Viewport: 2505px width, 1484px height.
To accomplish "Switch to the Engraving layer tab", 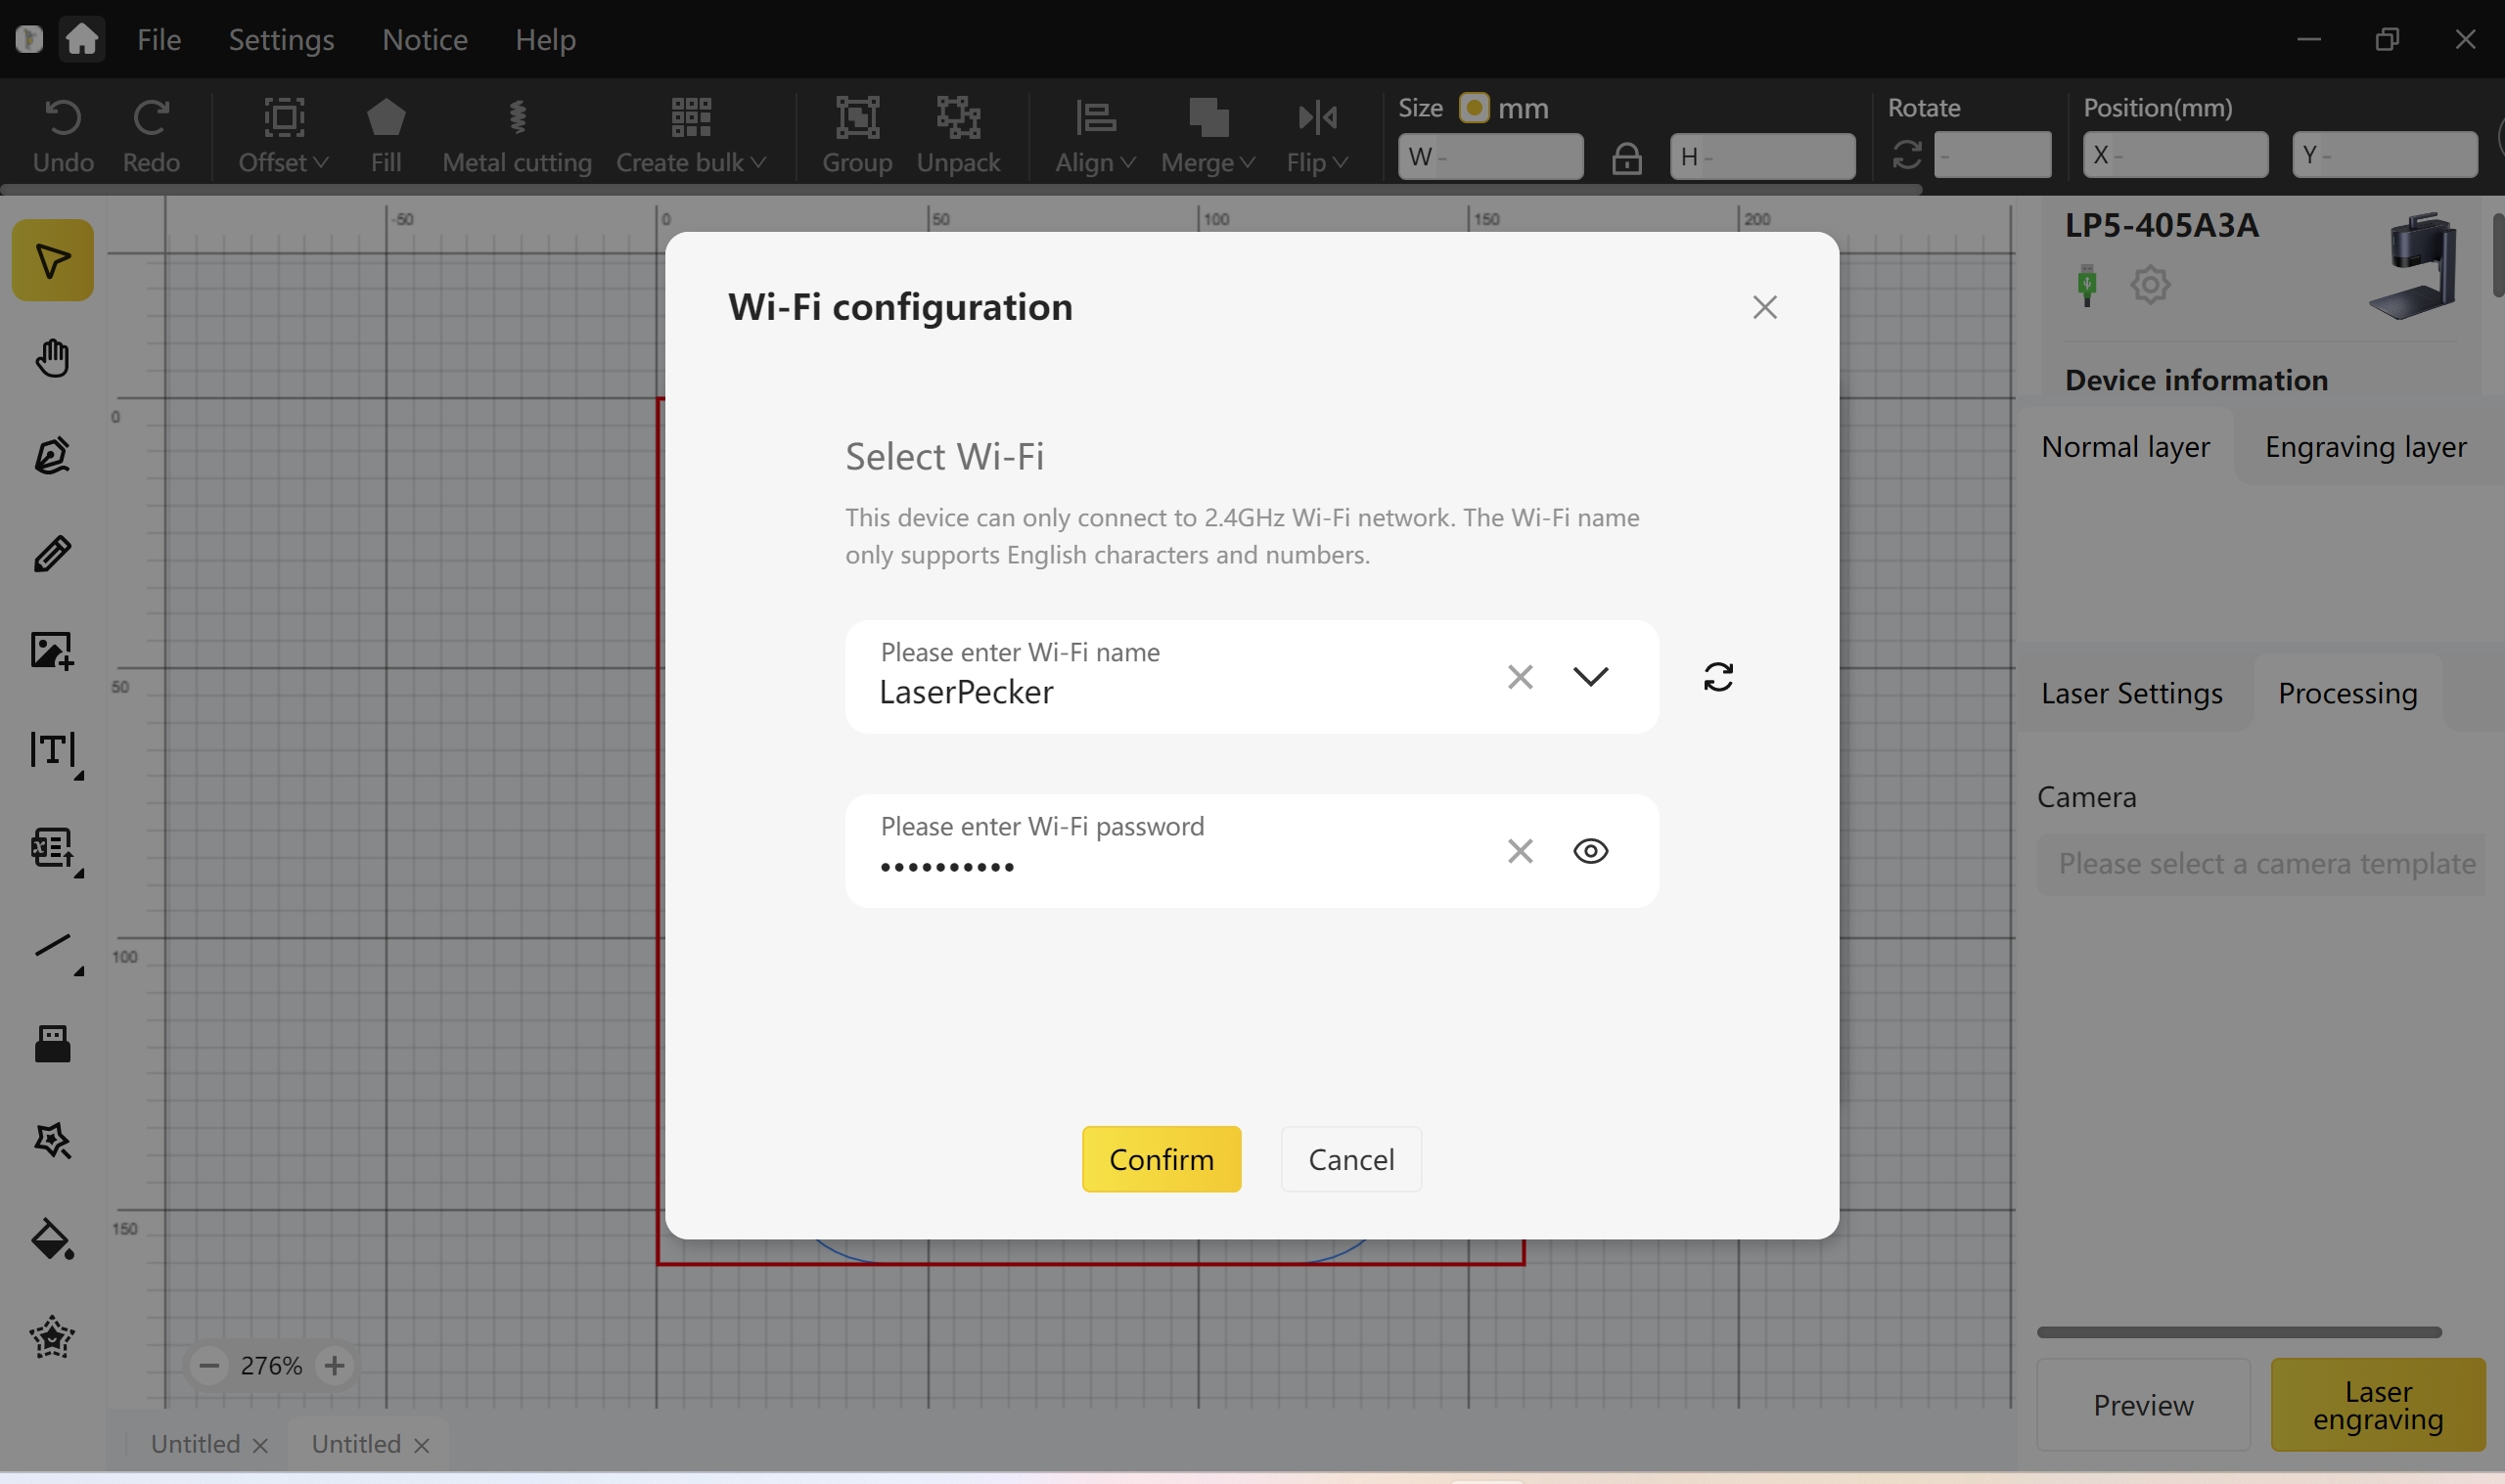I will point(2365,447).
